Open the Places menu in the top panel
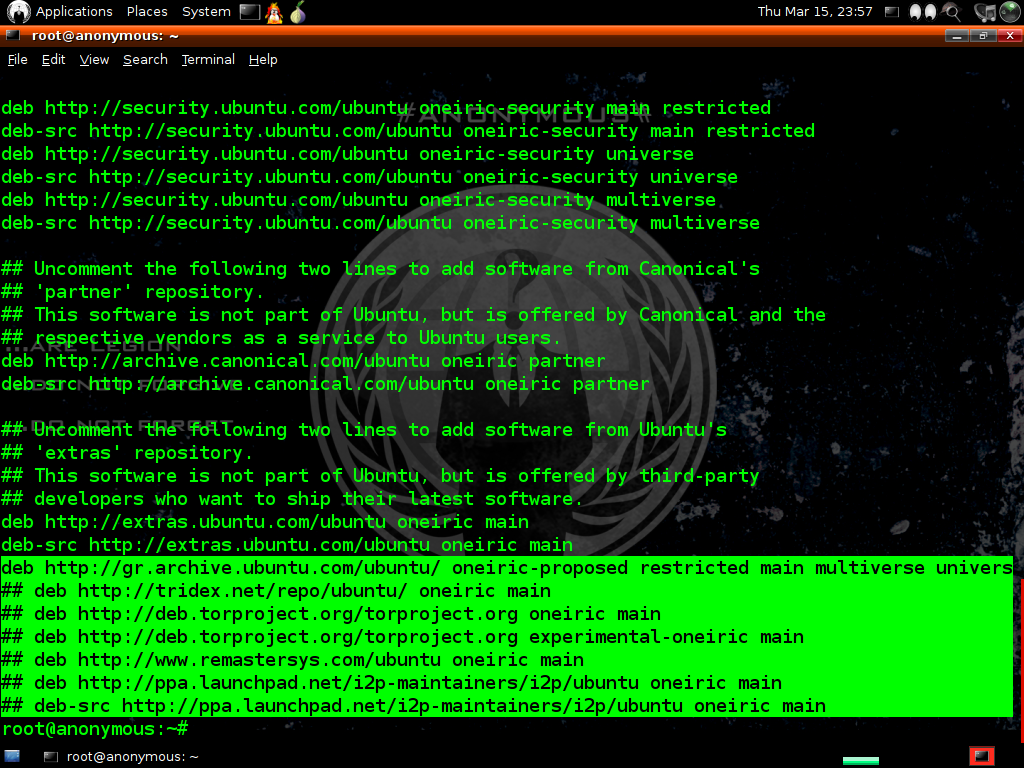The width and height of the screenshot is (1024, 768). [147, 12]
